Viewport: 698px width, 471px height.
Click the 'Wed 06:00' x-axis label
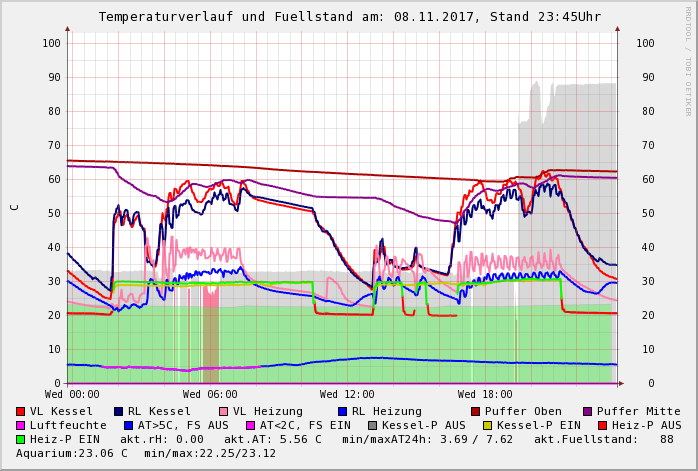coord(209,394)
